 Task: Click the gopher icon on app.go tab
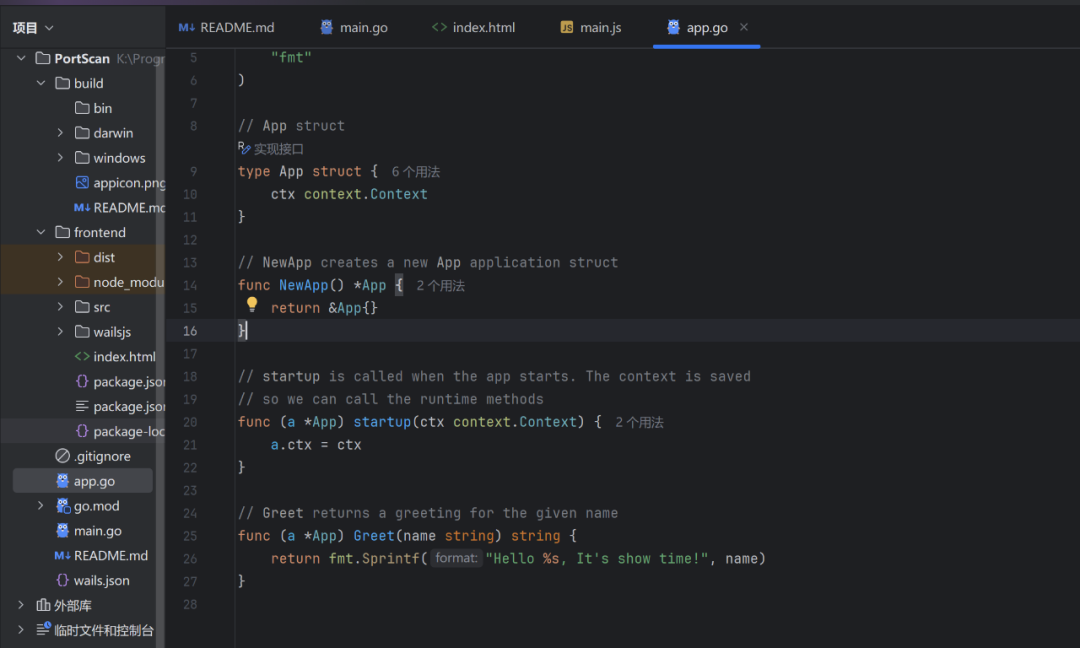(673, 27)
